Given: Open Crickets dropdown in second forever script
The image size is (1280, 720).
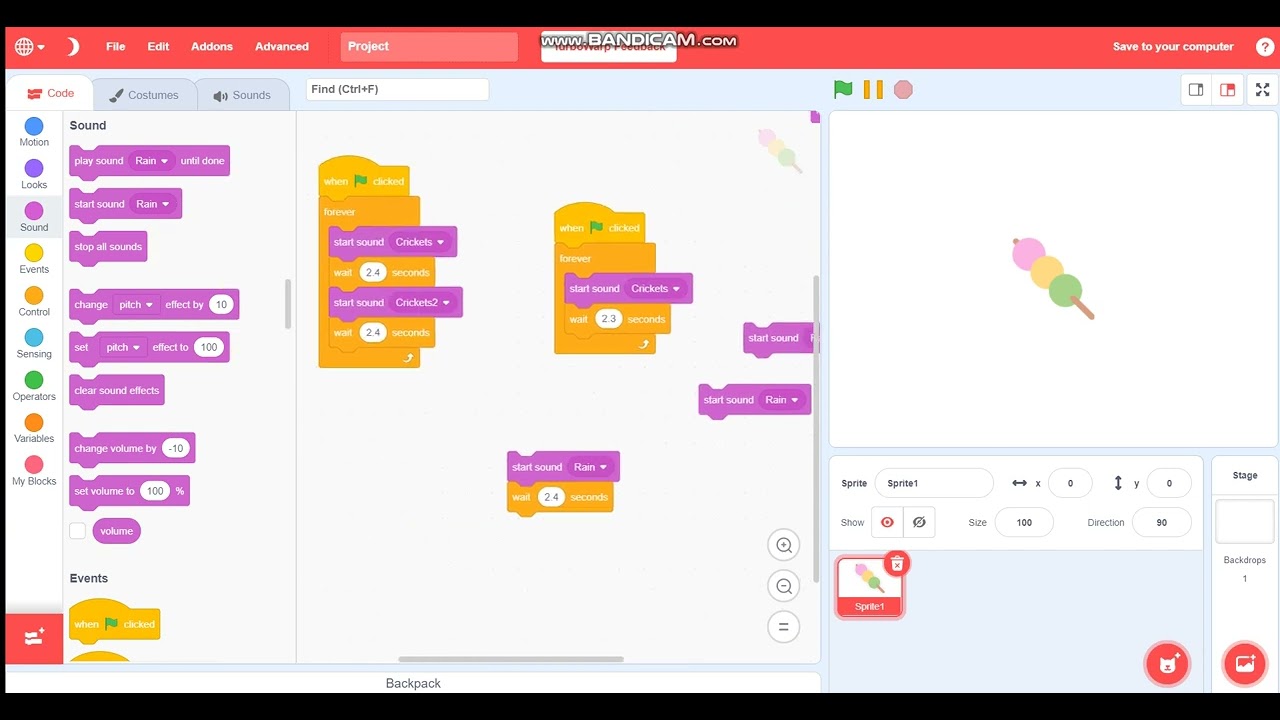Looking at the screenshot, I should pos(656,289).
